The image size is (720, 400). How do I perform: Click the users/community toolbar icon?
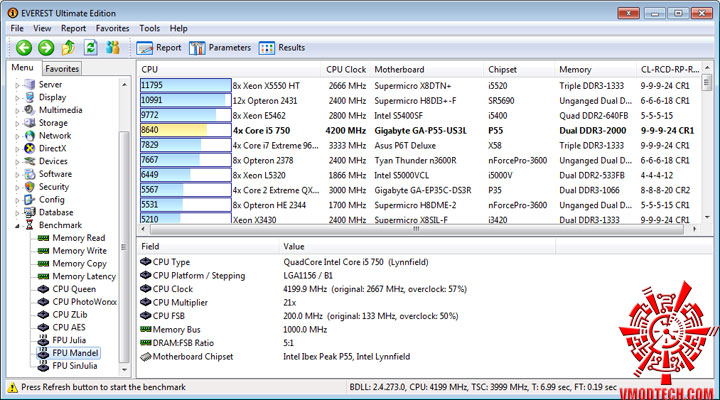click(112, 47)
